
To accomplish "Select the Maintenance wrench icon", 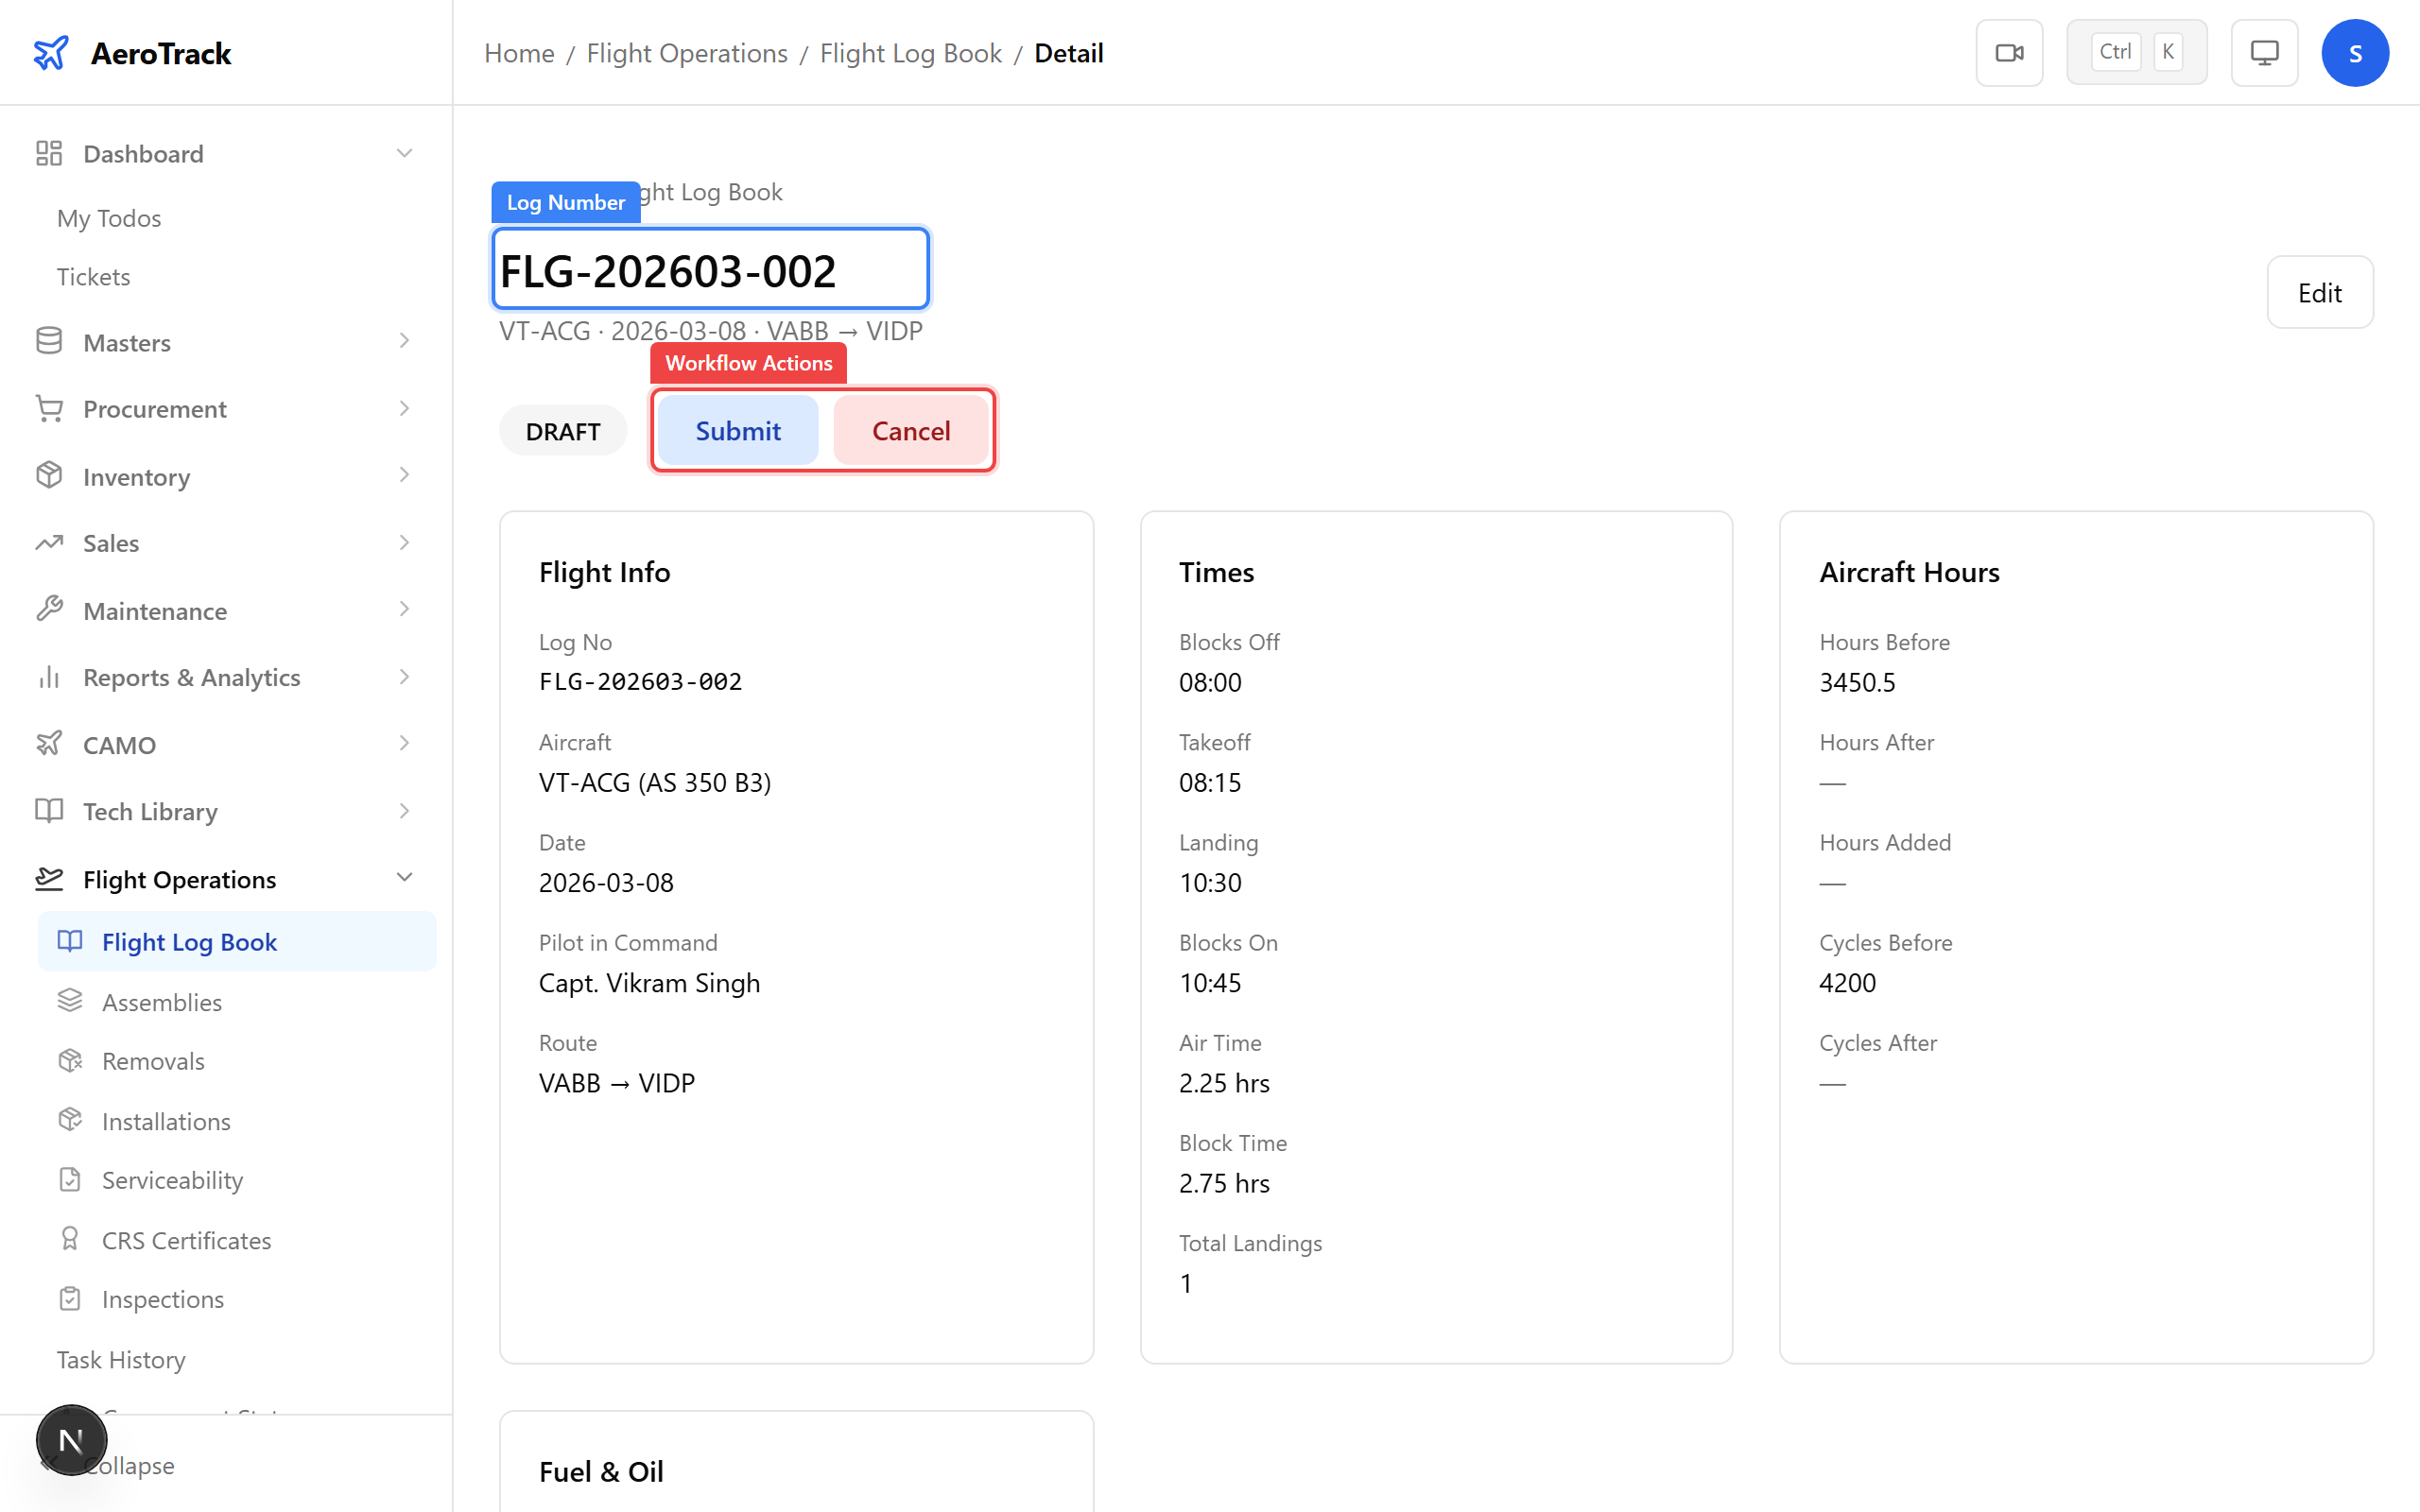I will click(48, 610).
